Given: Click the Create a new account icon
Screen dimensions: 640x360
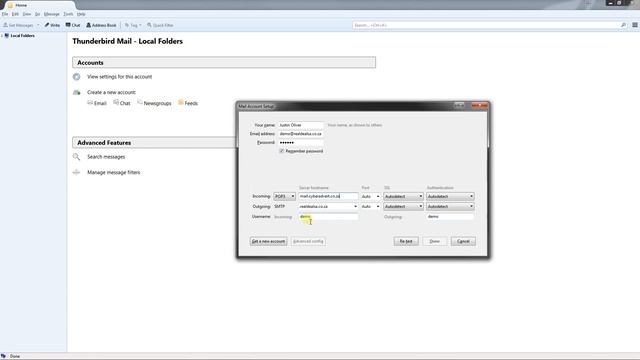Looking at the screenshot, I should pos(76,93).
